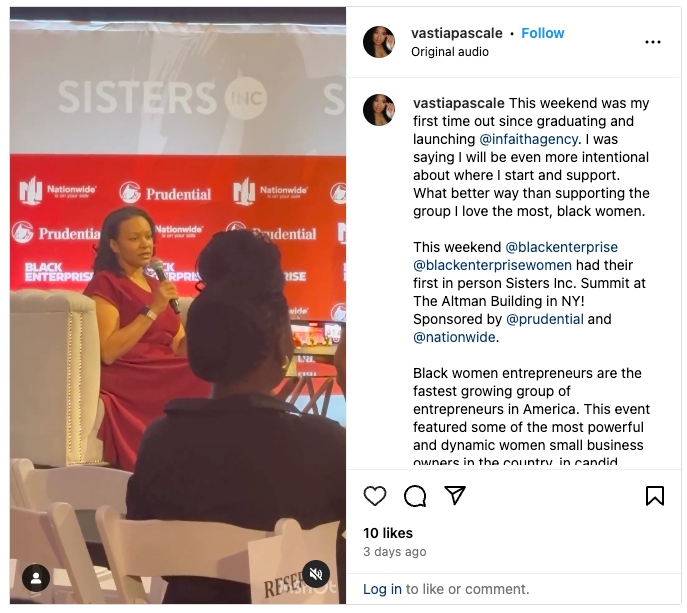The image size is (687, 613).
Task: Open vastiapascale's profile picture in header
Action: [x=379, y=42]
